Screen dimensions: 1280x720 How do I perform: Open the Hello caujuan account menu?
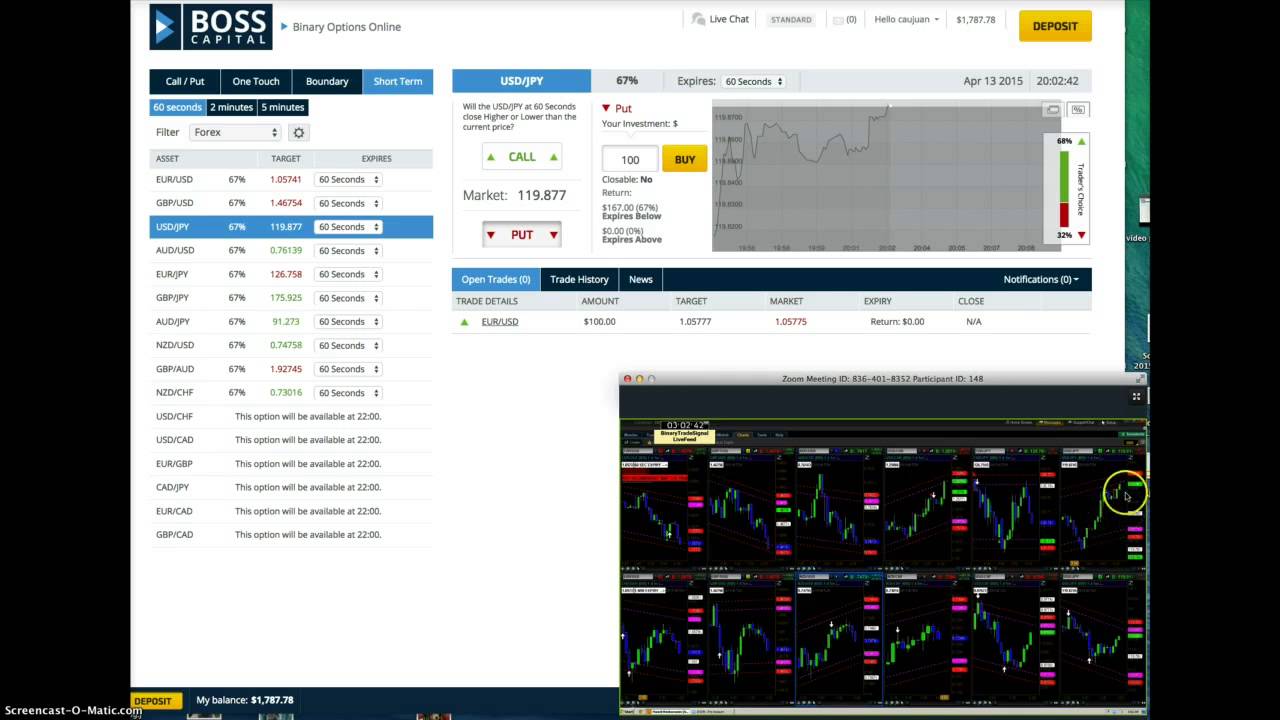click(x=907, y=19)
